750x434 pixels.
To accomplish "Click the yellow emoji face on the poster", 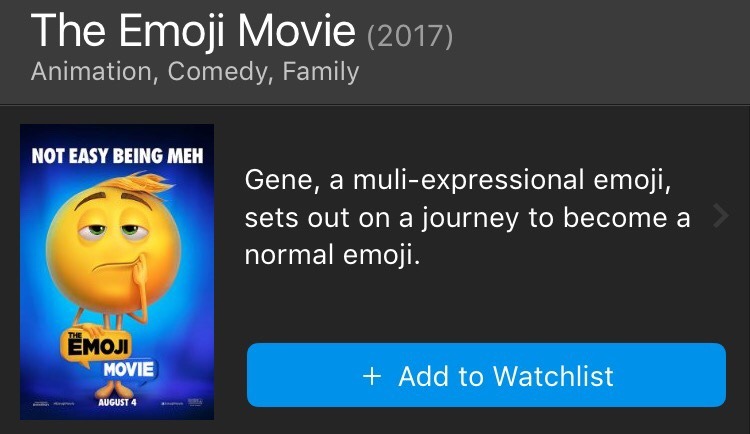I will coord(113,246).
